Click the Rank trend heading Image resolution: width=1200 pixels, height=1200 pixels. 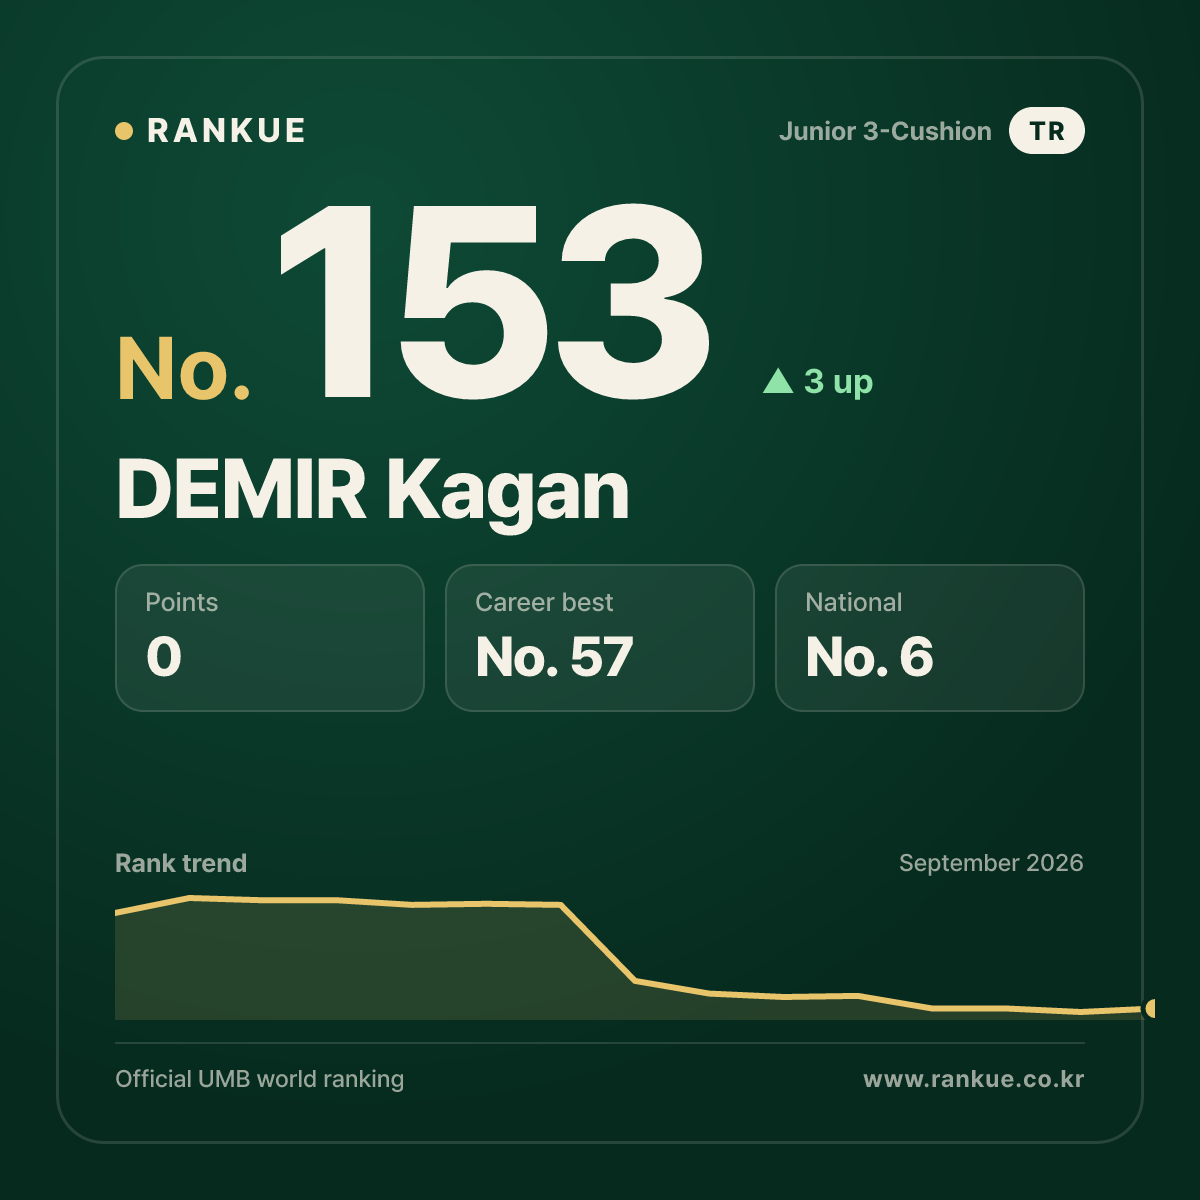[181, 863]
